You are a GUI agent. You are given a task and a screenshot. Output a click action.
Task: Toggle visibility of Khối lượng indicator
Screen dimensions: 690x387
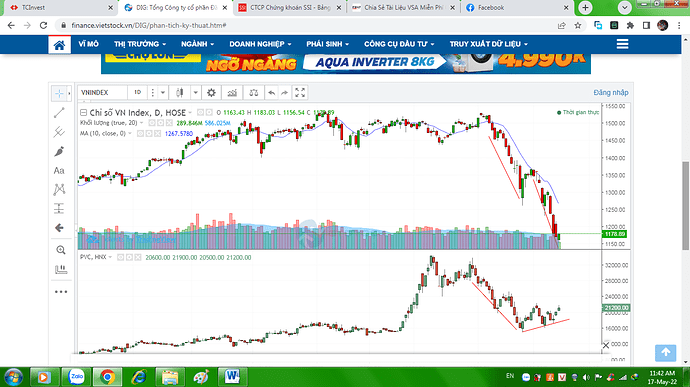(152, 123)
